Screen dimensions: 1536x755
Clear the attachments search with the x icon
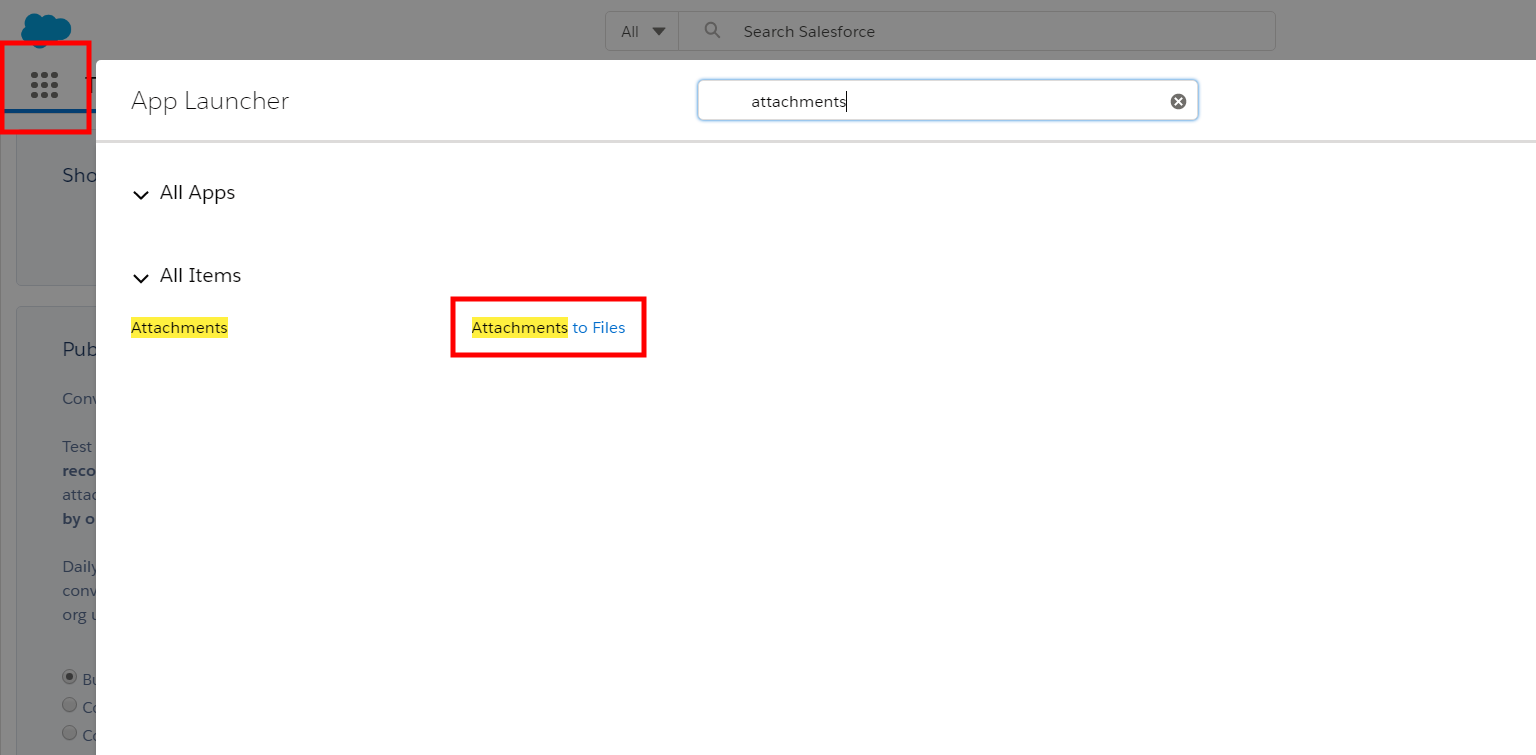[x=1177, y=100]
